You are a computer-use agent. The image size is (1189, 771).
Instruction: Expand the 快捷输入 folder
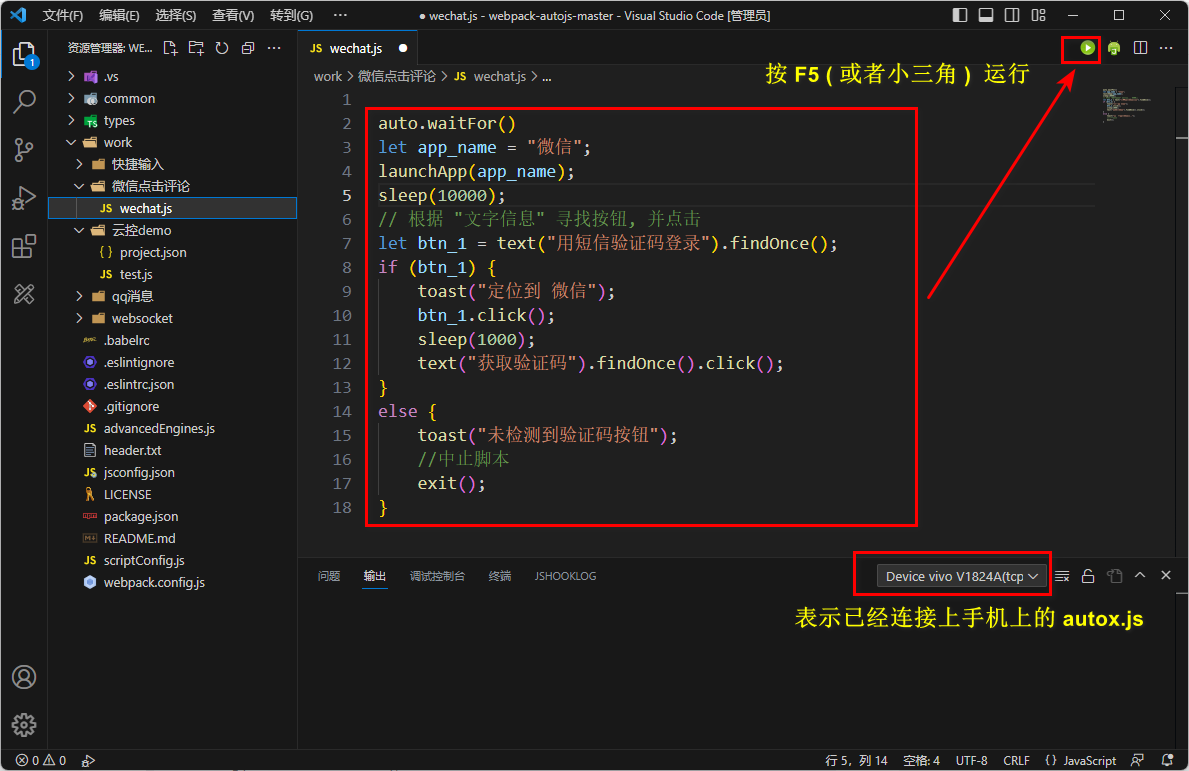click(173, 165)
